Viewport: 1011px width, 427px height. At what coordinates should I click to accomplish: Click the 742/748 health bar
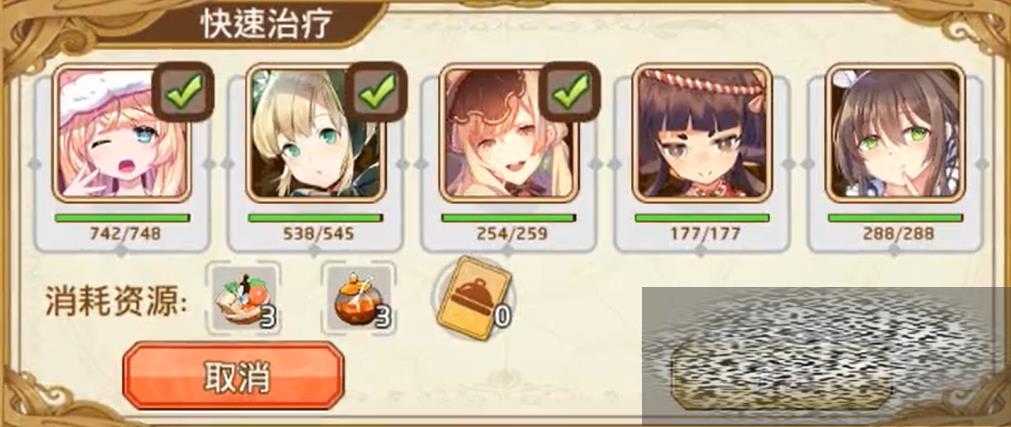click(x=122, y=218)
